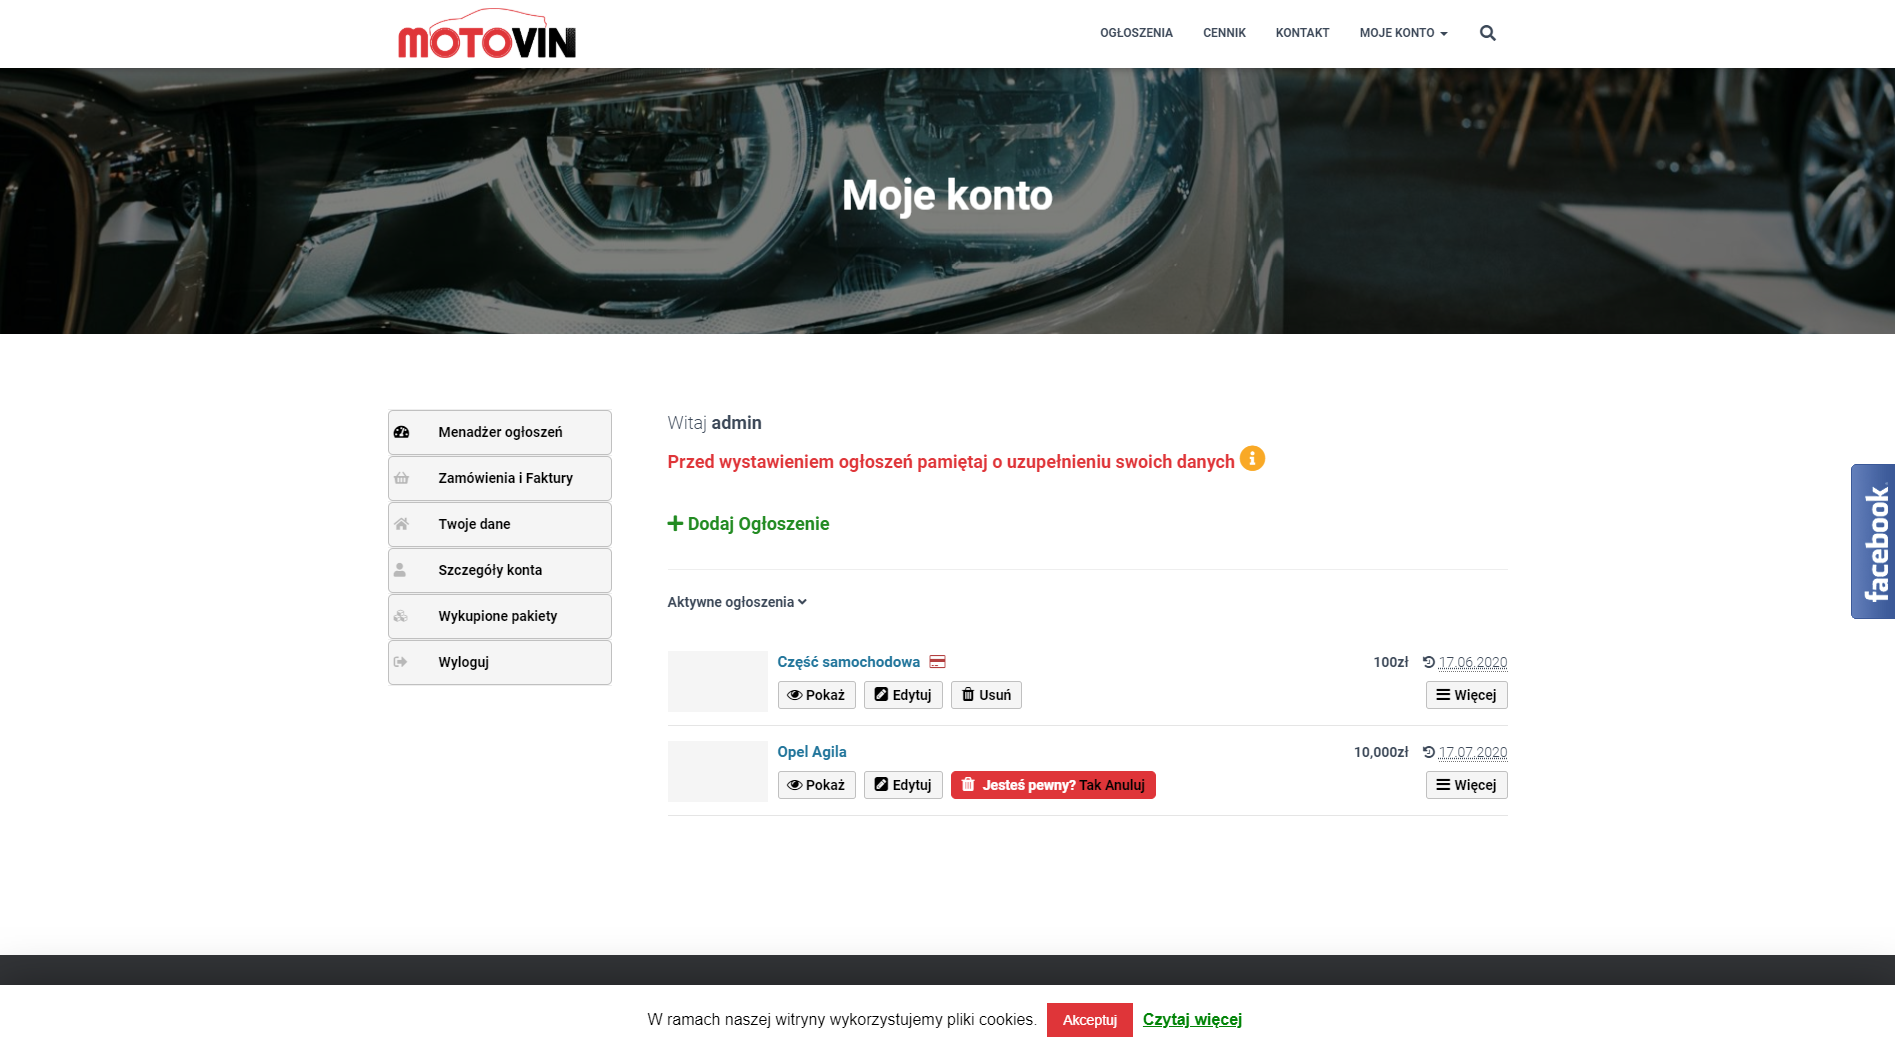1895x1051 pixels.
Task: Click the basket icon next to Zamówienia i Faktury
Action: pyautogui.click(x=403, y=478)
